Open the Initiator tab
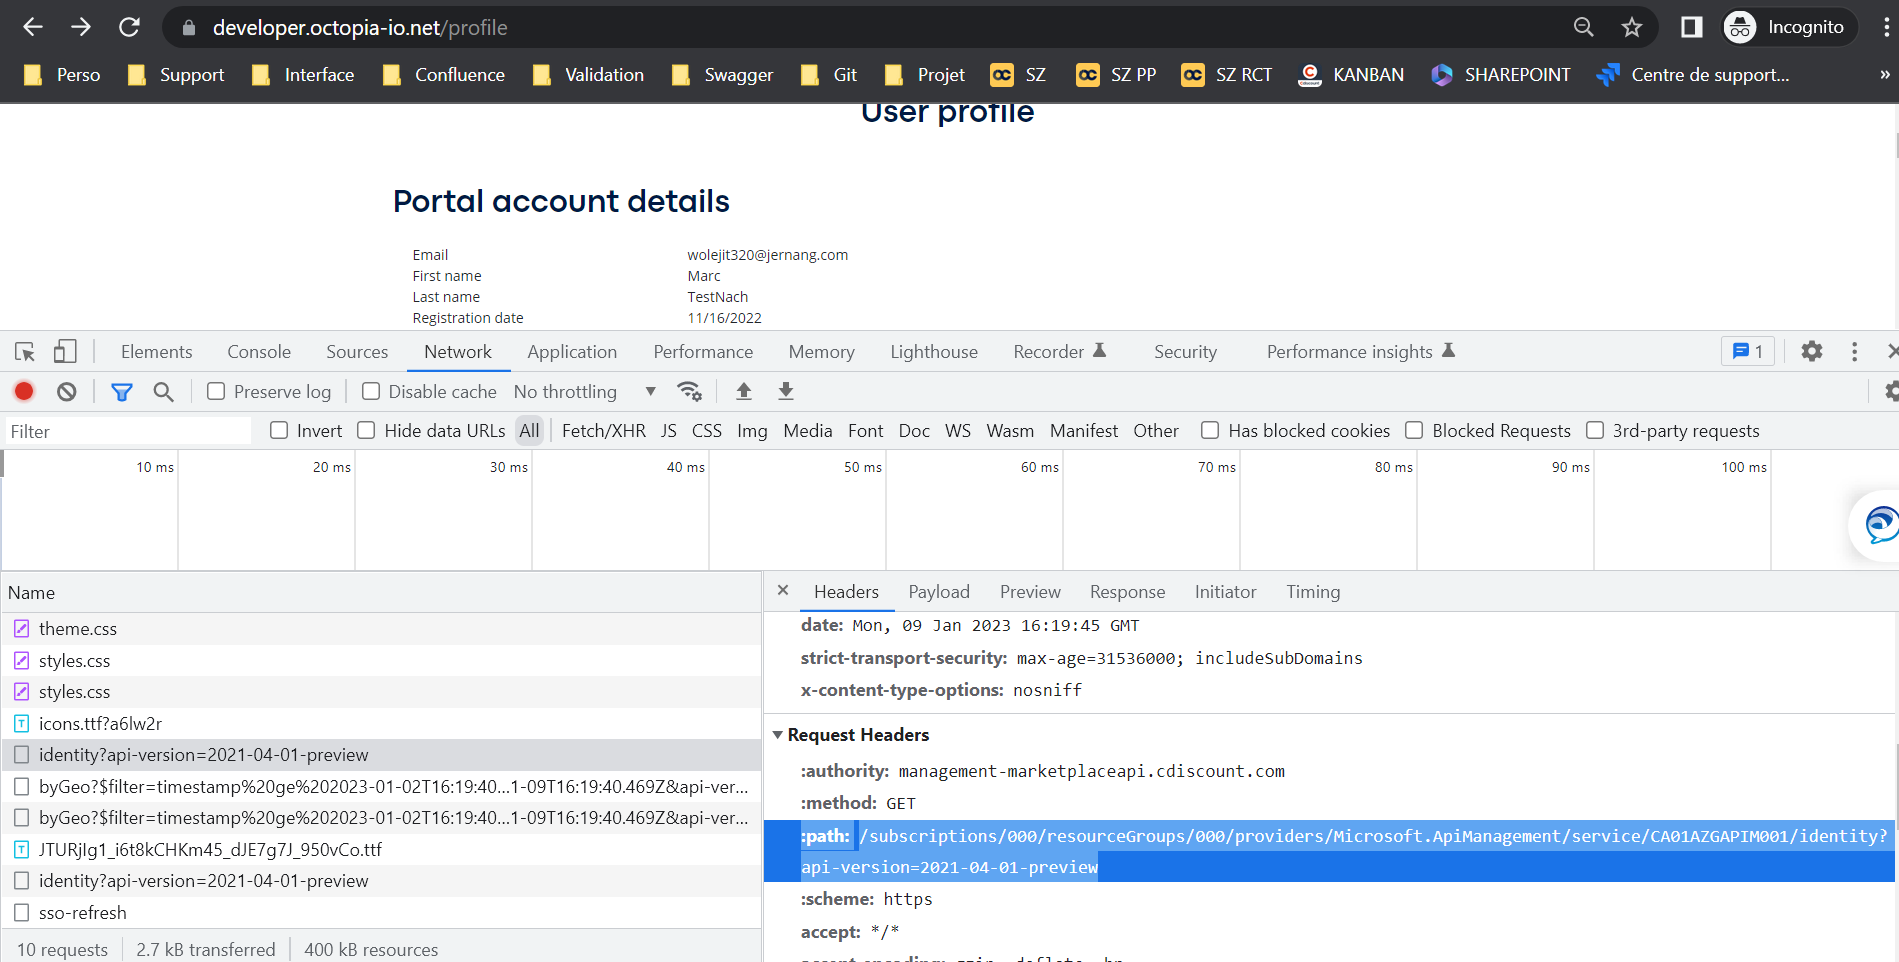 click(x=1225, y=592)
